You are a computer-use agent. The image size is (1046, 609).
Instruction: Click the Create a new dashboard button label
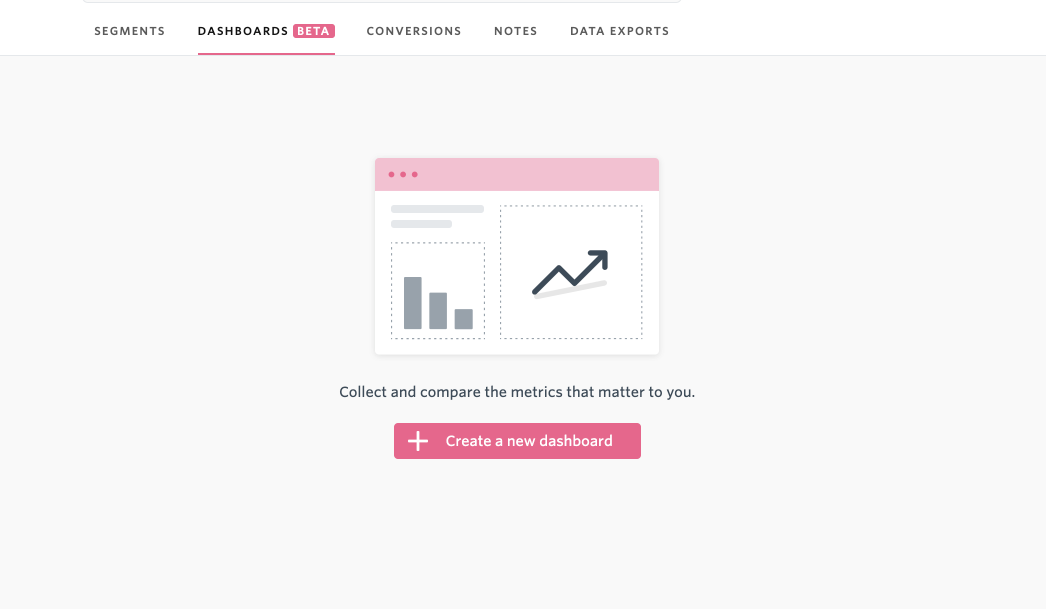click(529, 441)
